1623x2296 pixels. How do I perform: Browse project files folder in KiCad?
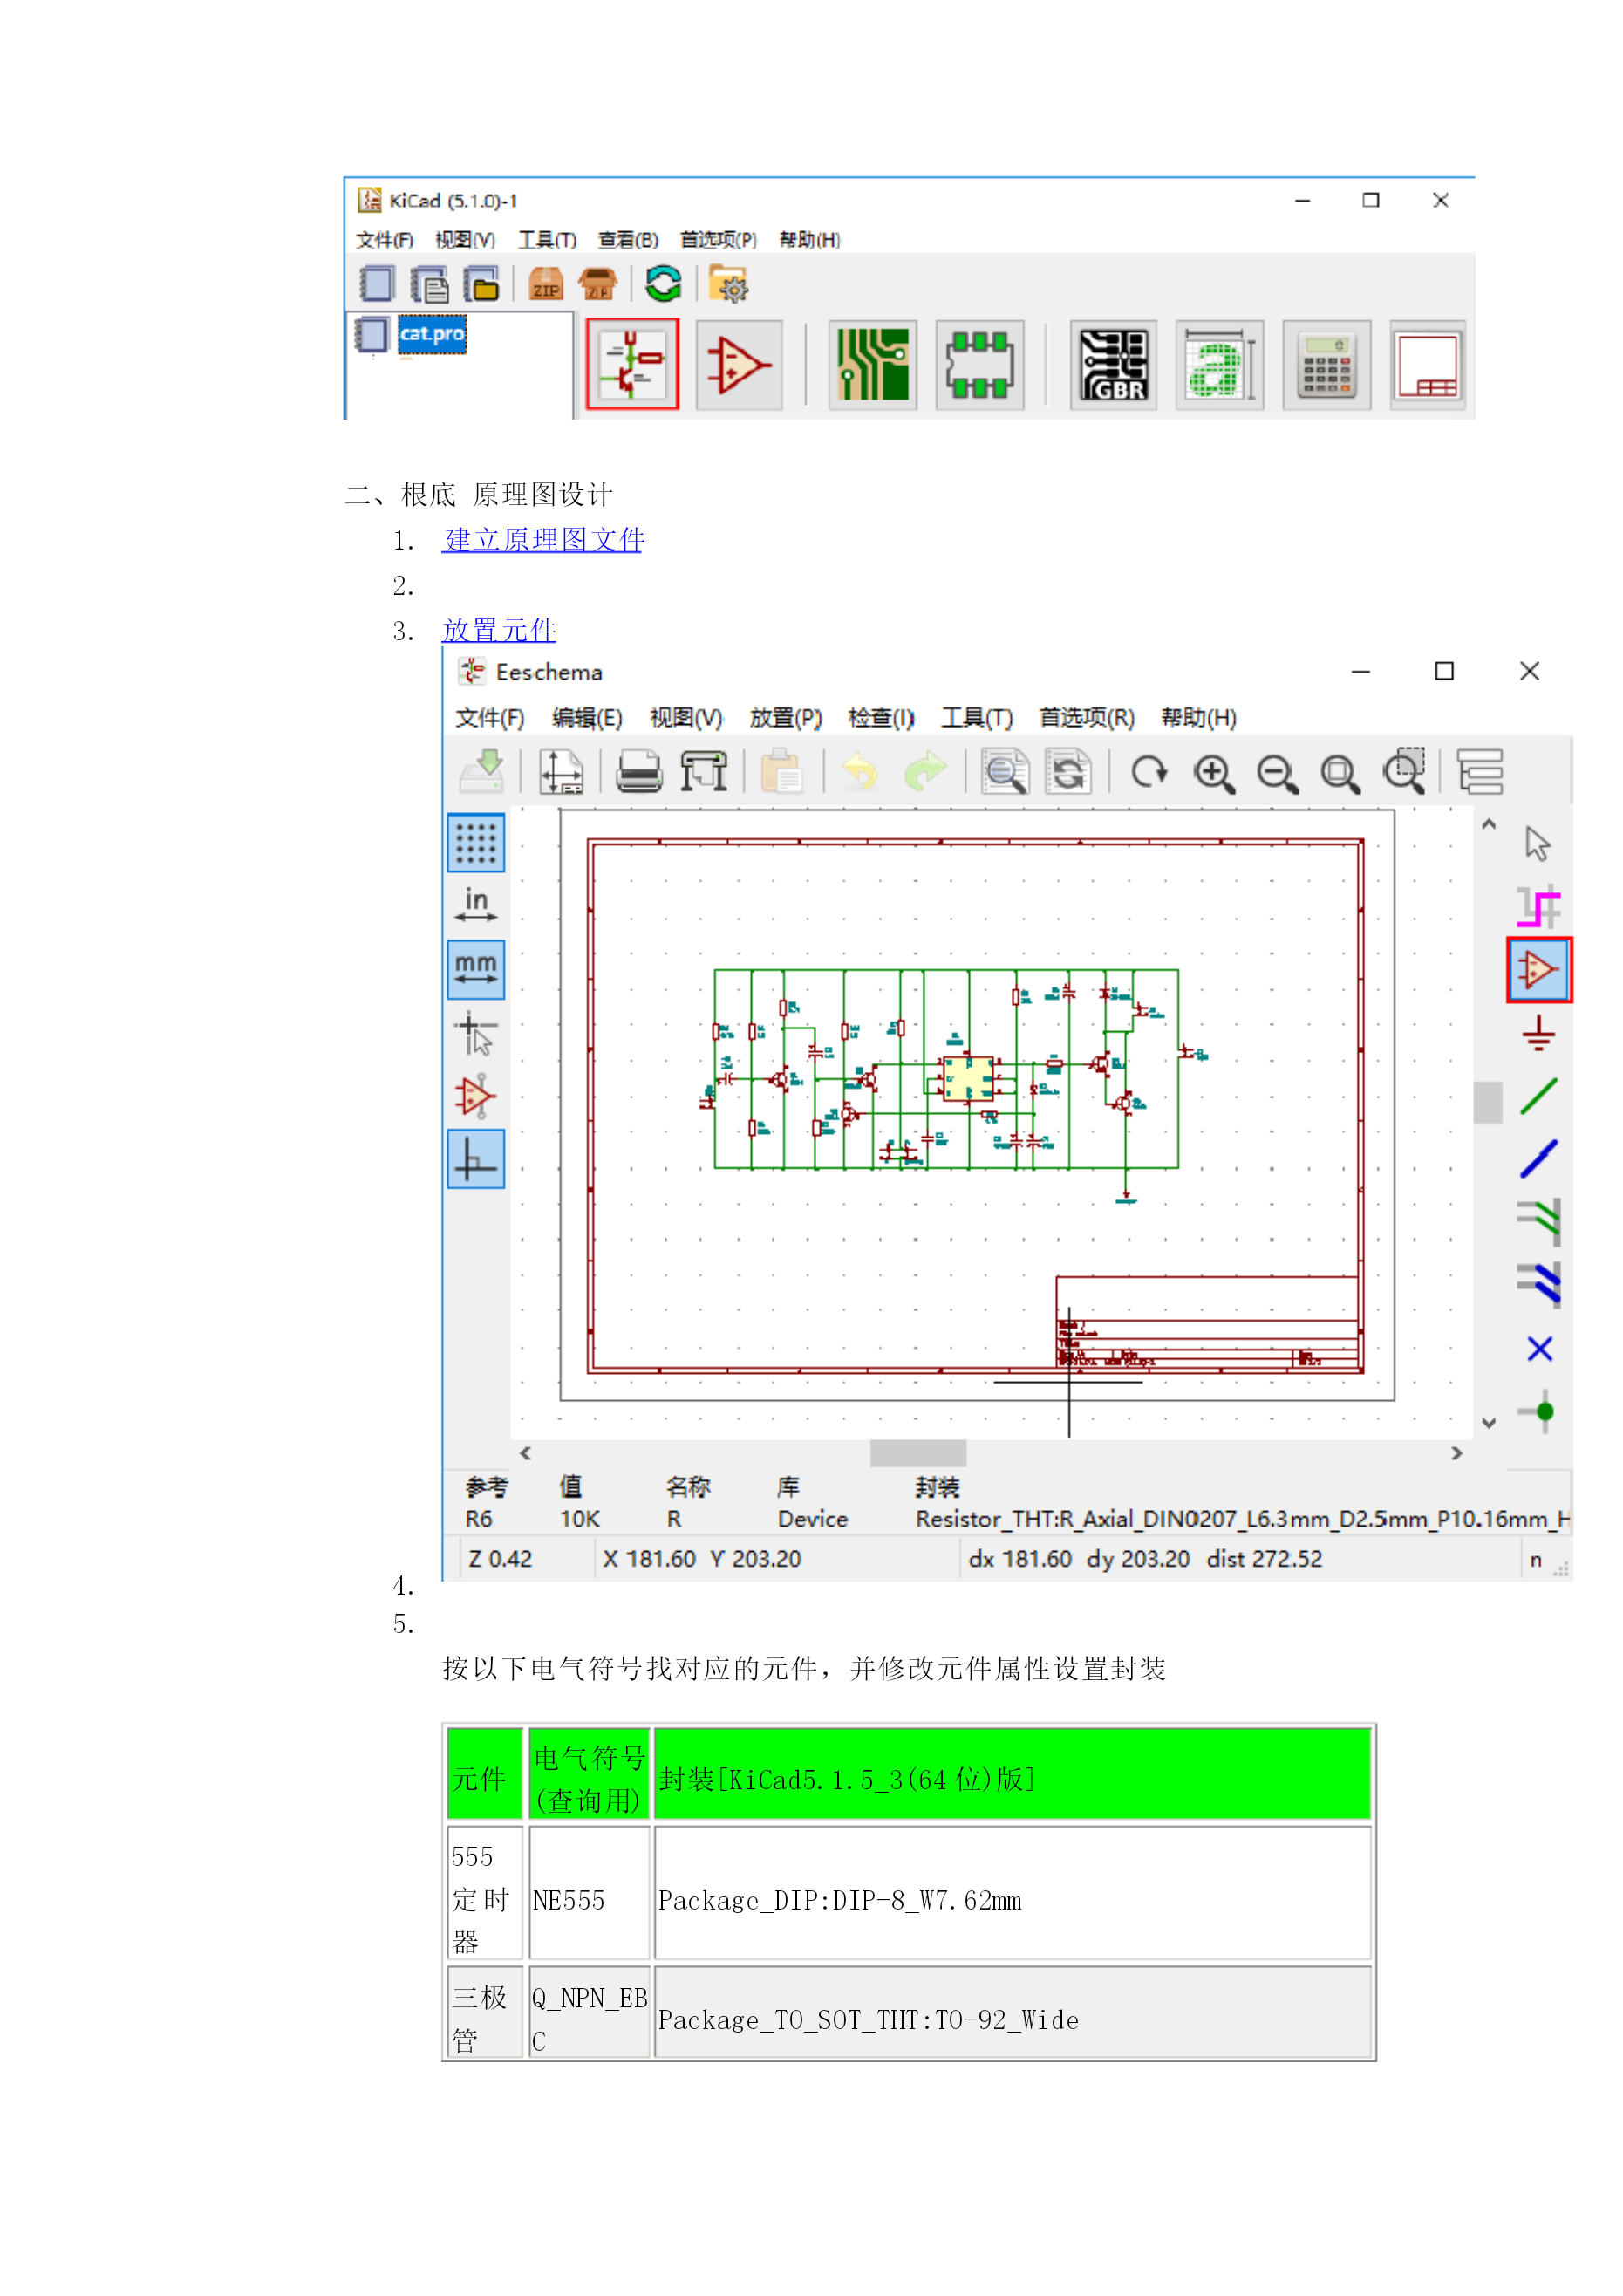pos(729,284)
